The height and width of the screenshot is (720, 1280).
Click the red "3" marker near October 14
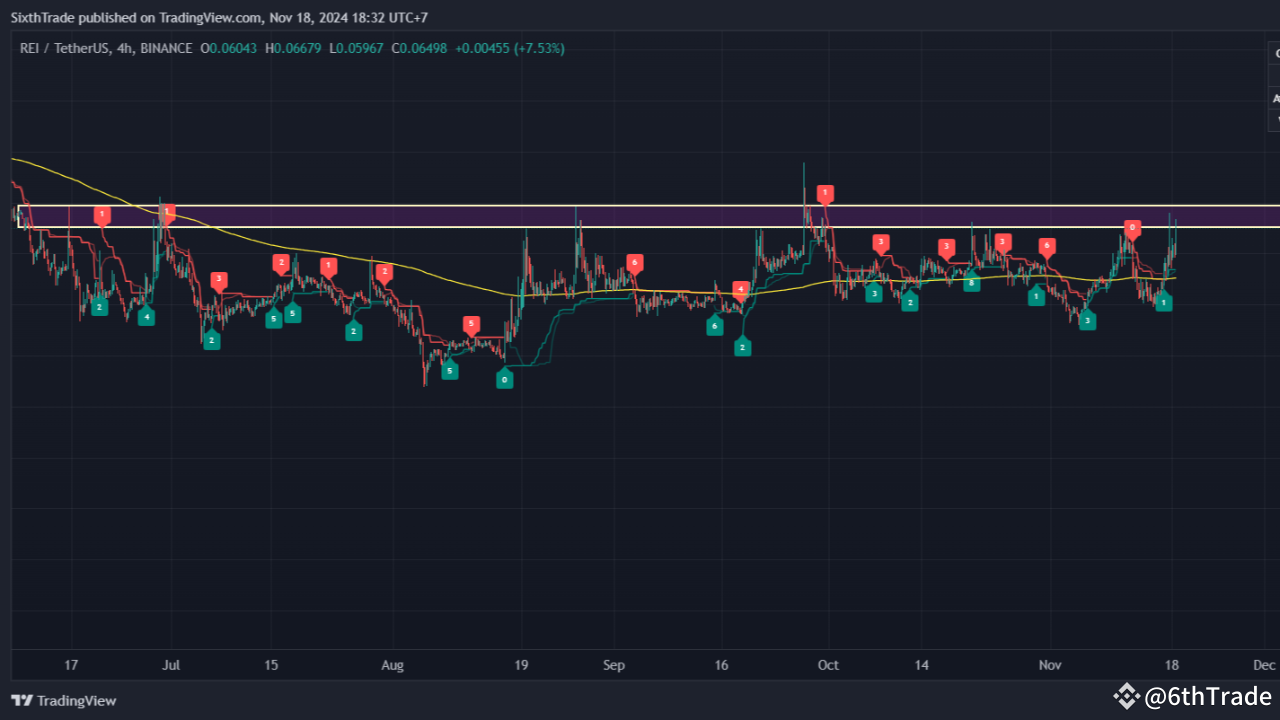(946, 247)
